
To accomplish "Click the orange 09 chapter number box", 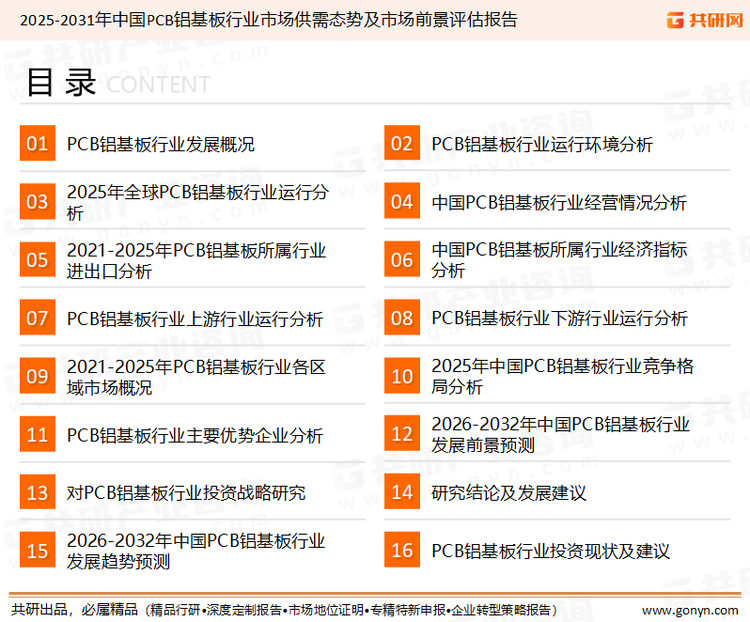I will pyautogui.click(x=37, y=376).
